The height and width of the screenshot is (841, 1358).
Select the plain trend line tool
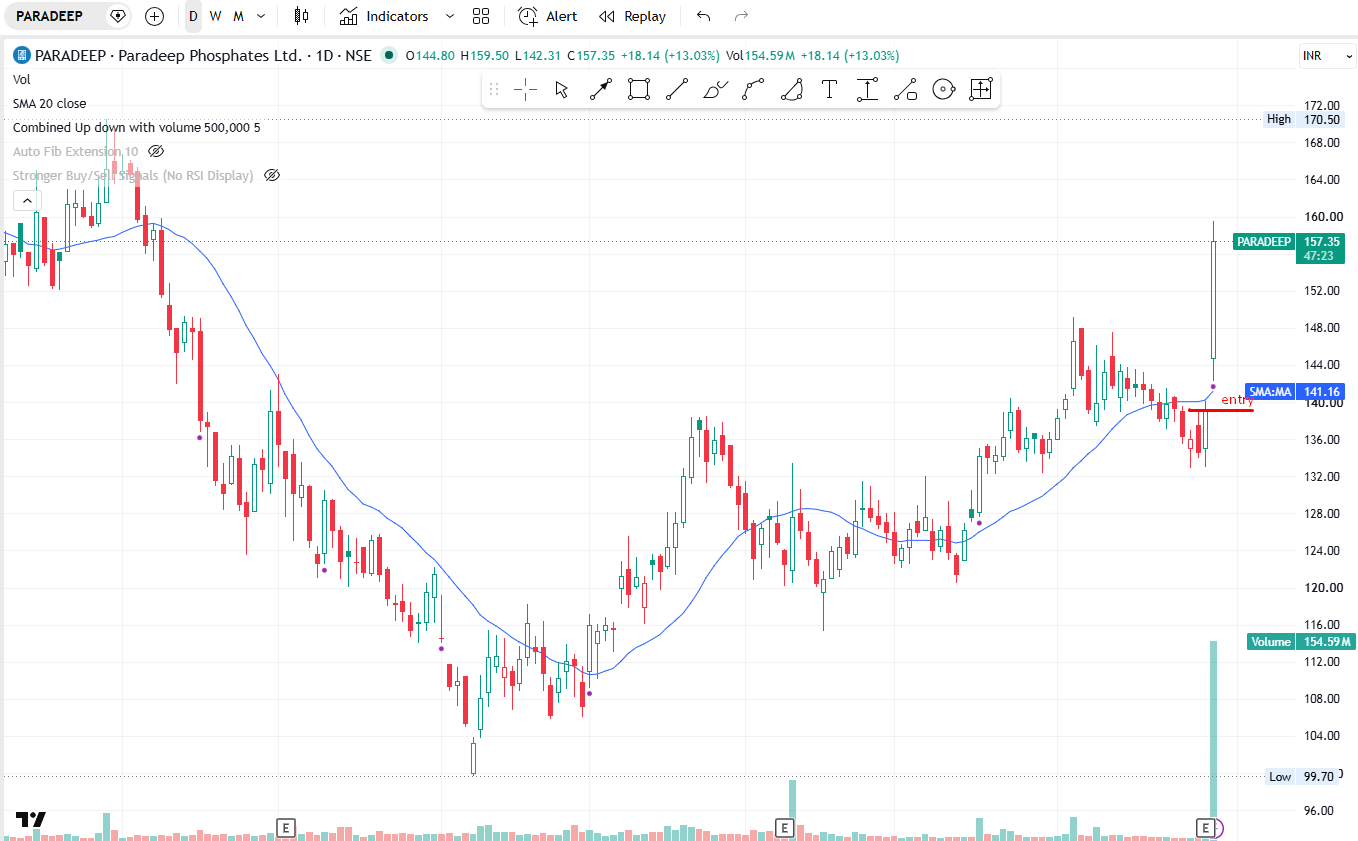(677, 90)
